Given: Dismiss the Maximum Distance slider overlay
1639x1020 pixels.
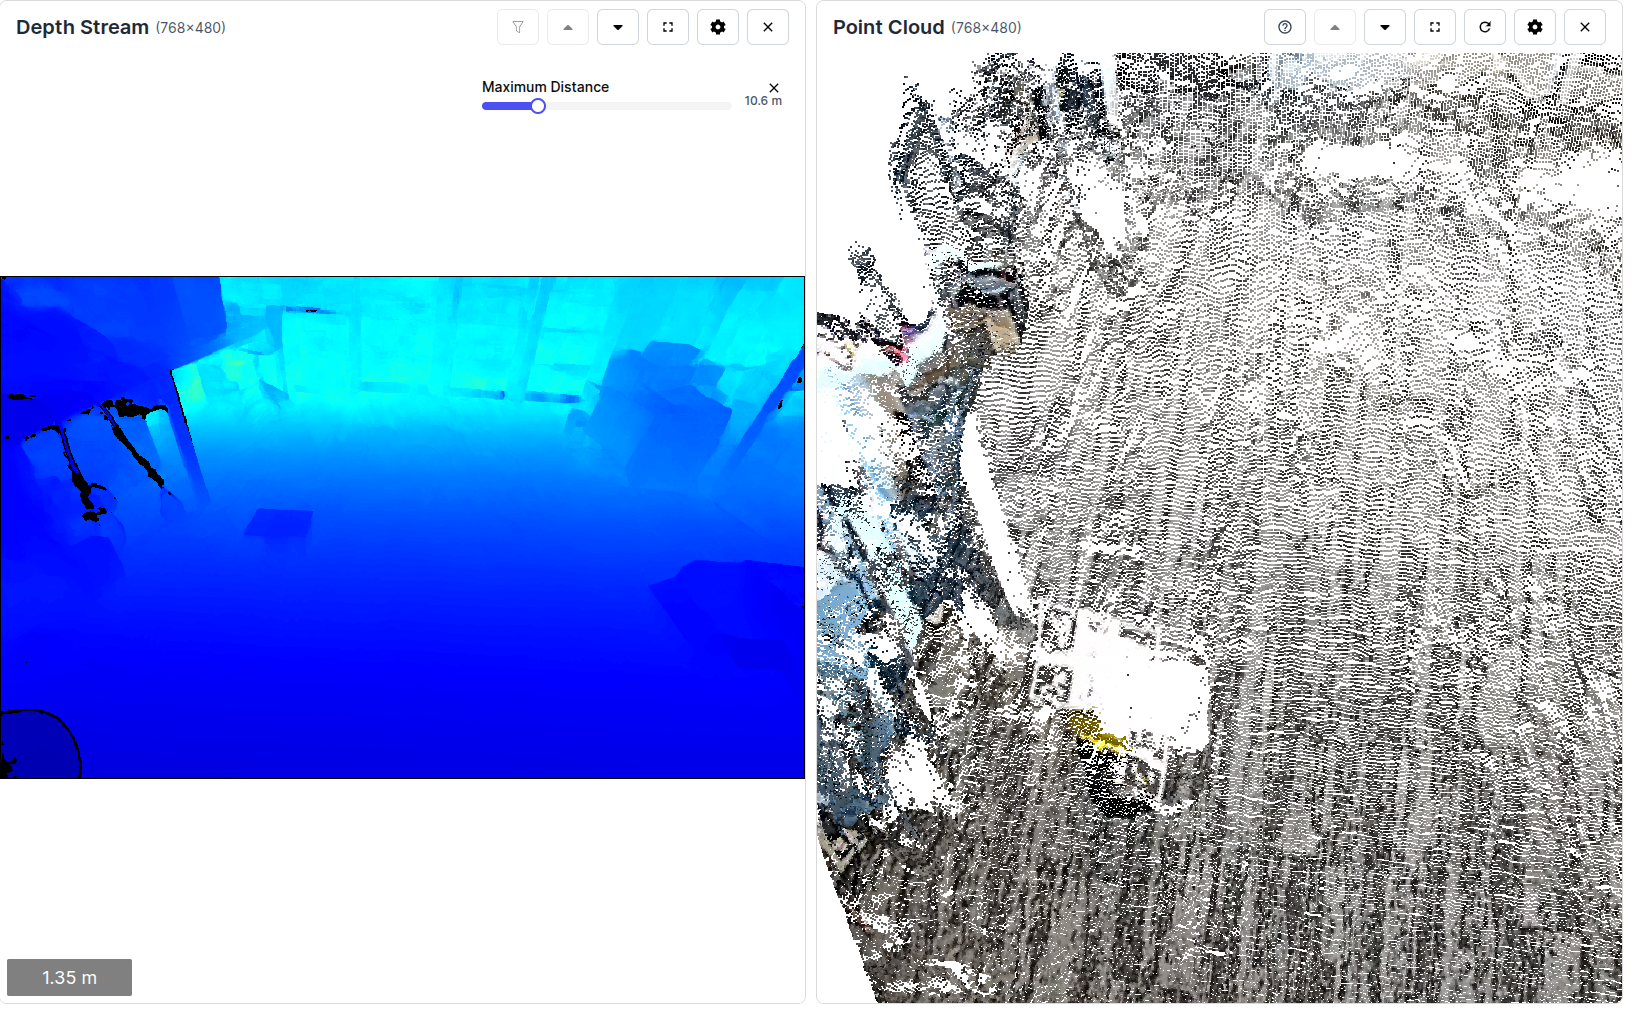Looking at the screenshot, I should pyautogui.click(x=774, y=88).
